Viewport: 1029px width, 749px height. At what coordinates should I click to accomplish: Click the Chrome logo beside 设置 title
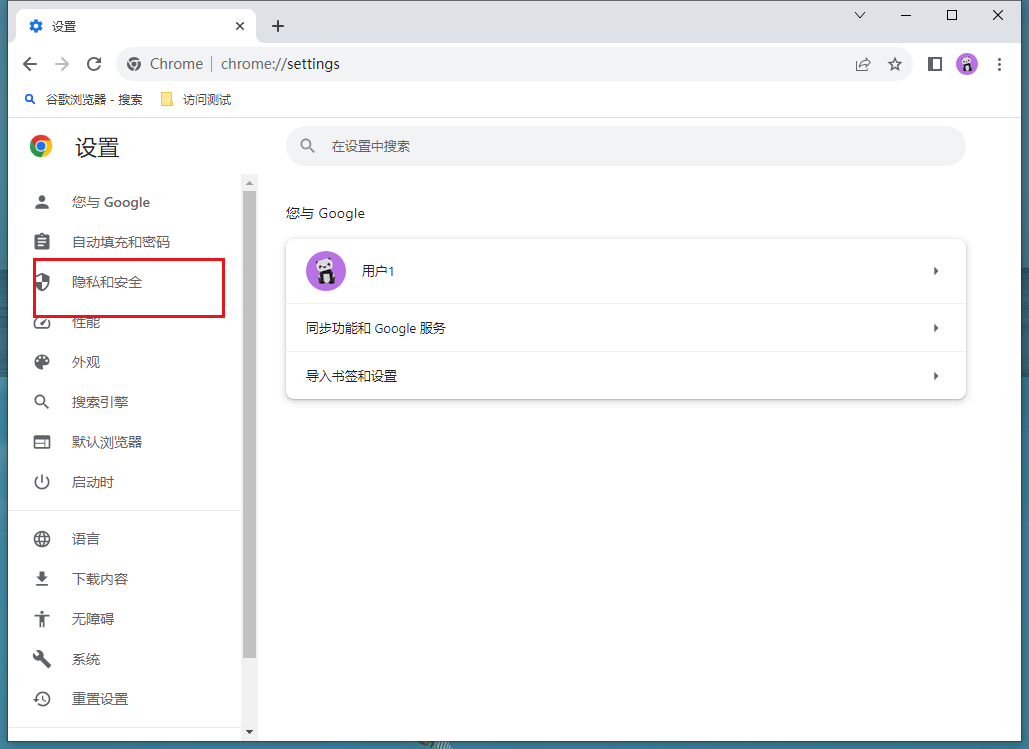tap(41, 146)
